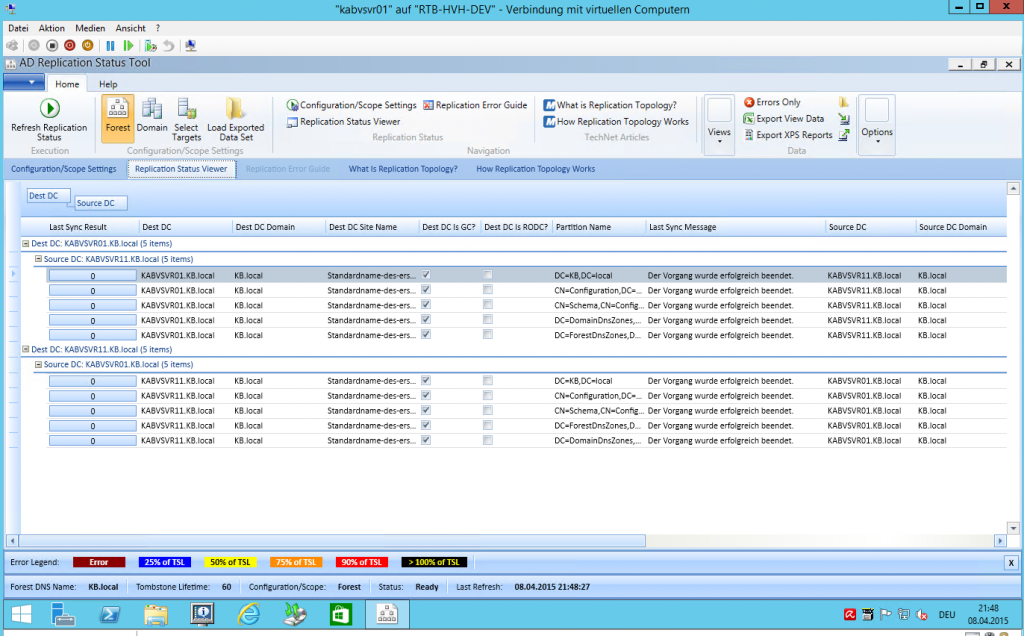Open the Medien menu
This screenshot has width=1024, height=636.
click(x=90, y=28)
